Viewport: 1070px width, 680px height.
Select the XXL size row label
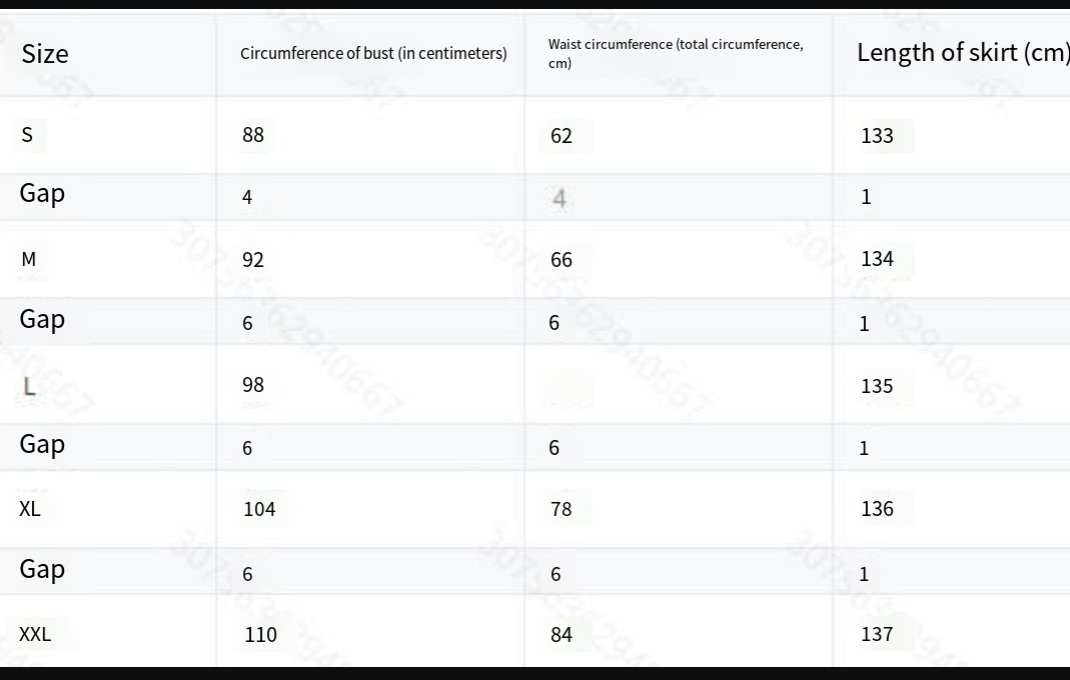click(35, 634)
